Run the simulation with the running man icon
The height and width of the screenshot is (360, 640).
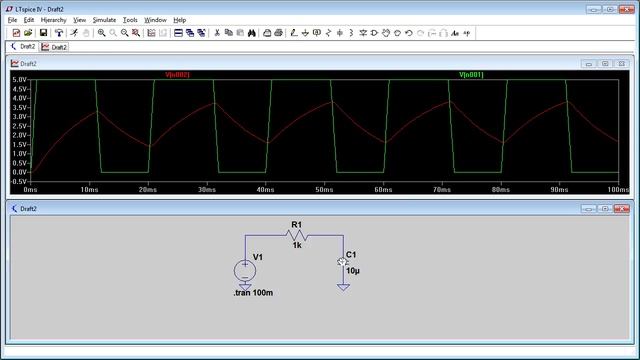[74, 33]
